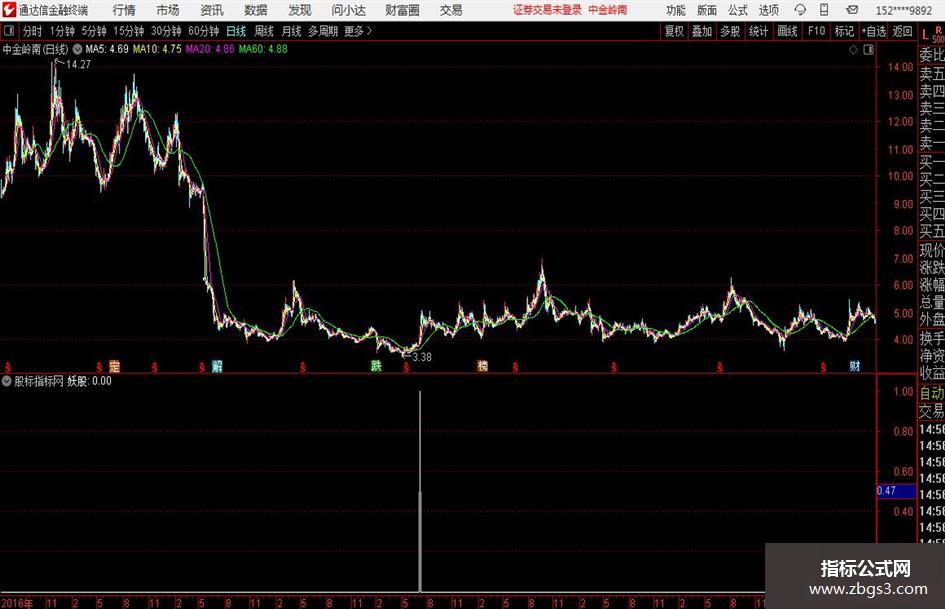This screenshot has height=609, width=945.
Task: Switch to 30分钟 chart period
Action: coord(166,31)
